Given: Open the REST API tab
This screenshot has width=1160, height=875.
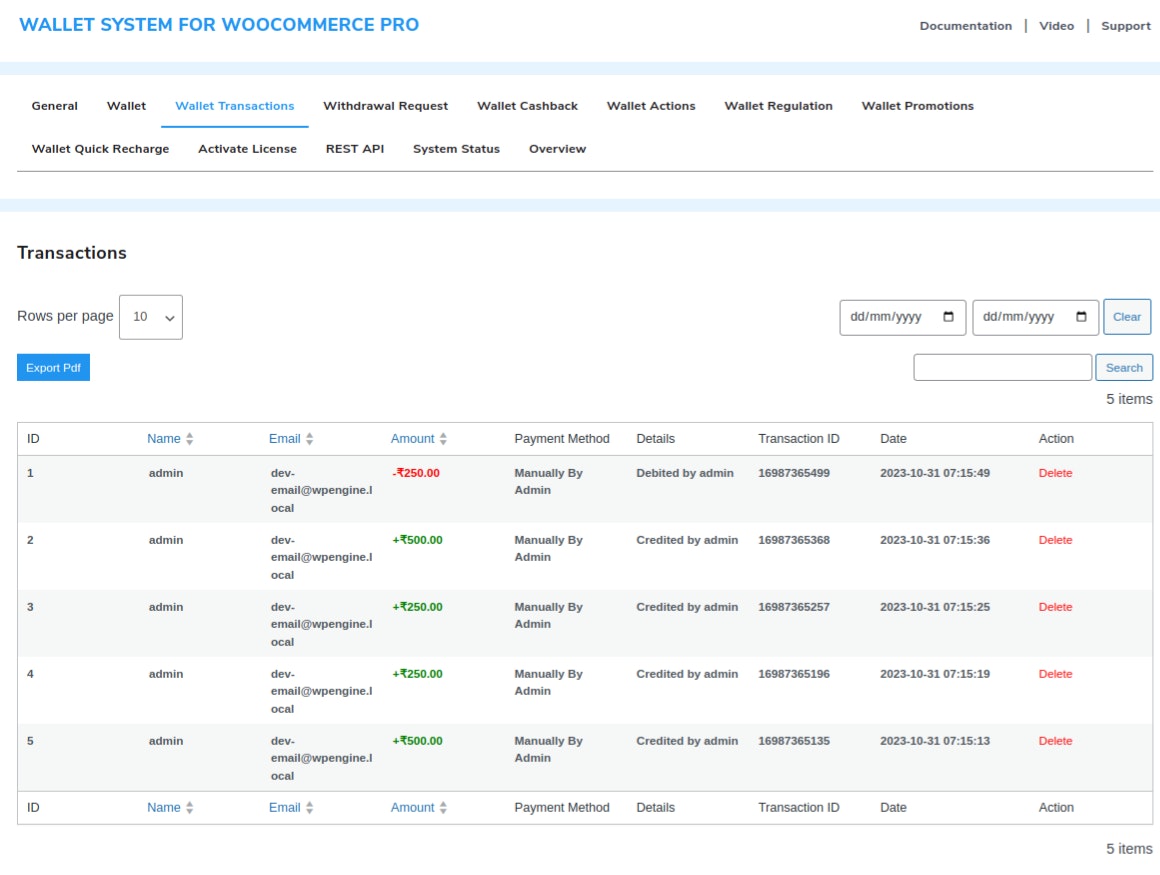Looking at the screenshot, I should pyautogui.click(x=355, y=149).
